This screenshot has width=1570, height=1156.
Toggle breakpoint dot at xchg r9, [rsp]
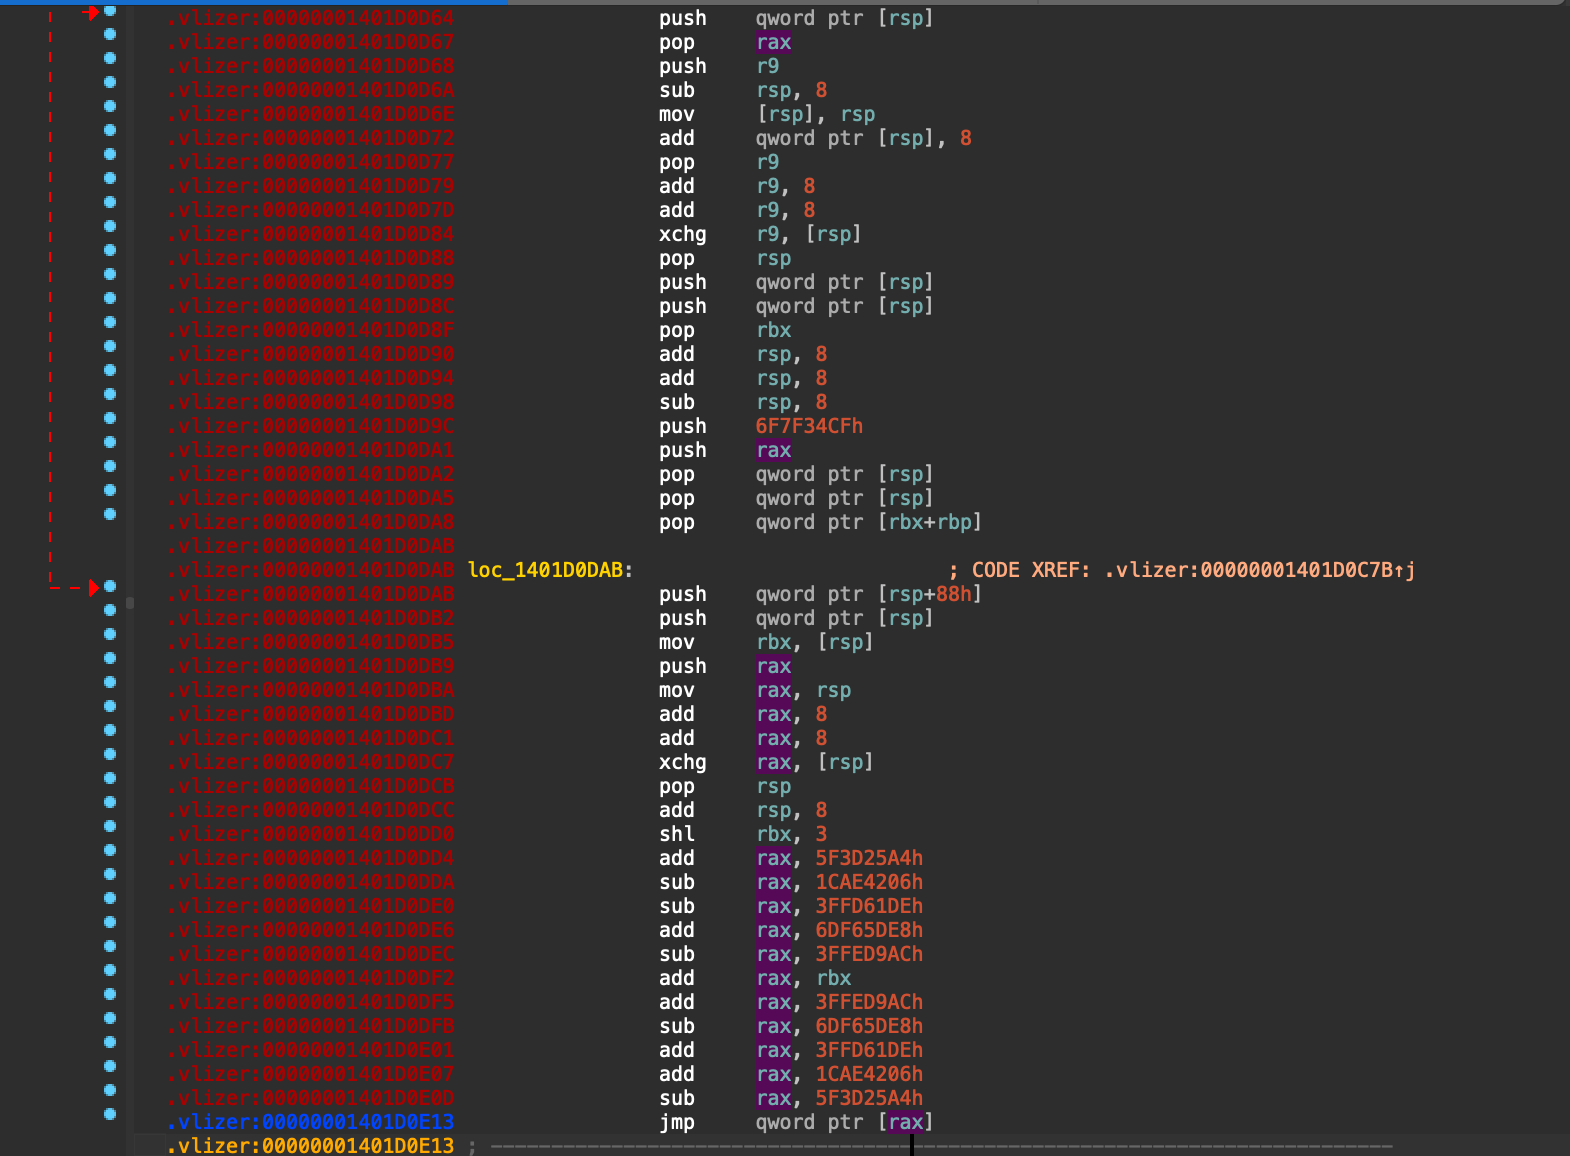(110, 226)
